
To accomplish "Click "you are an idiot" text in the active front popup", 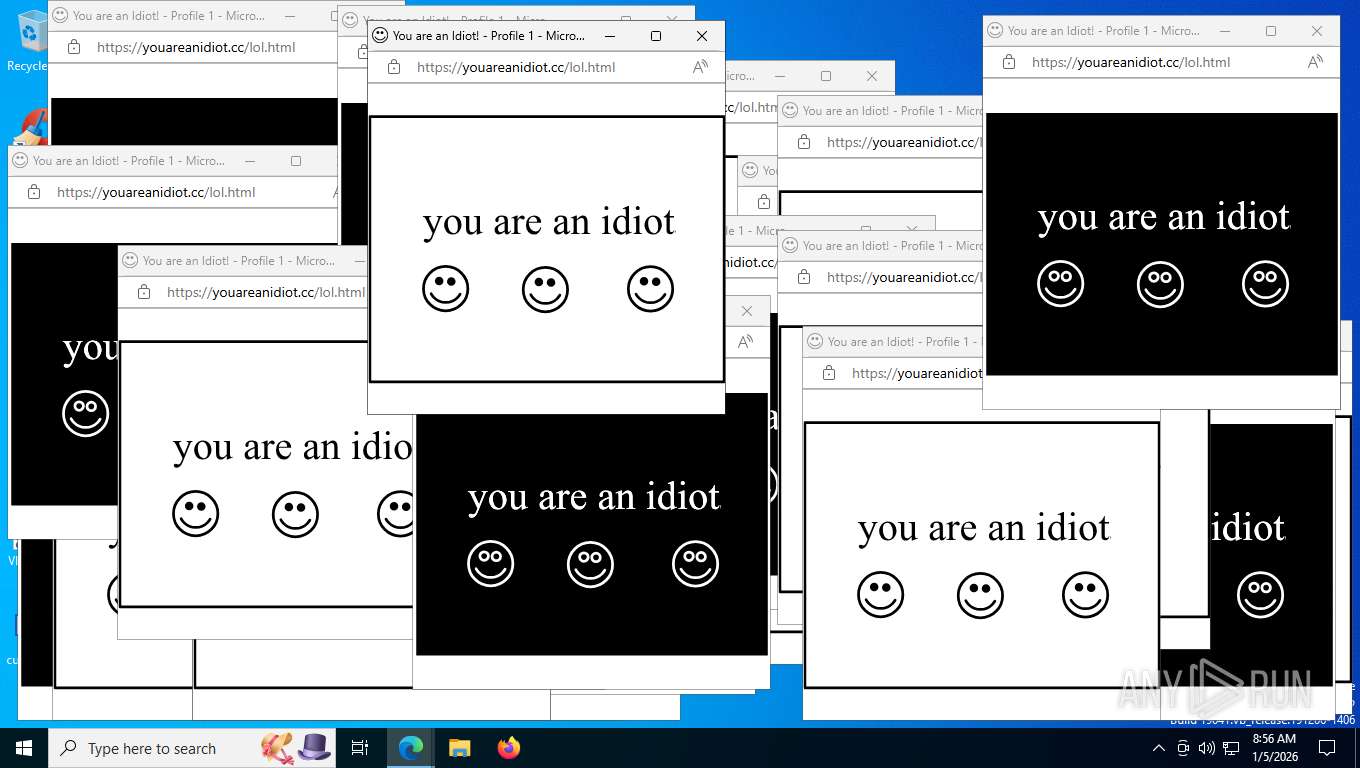I will 549,221.
